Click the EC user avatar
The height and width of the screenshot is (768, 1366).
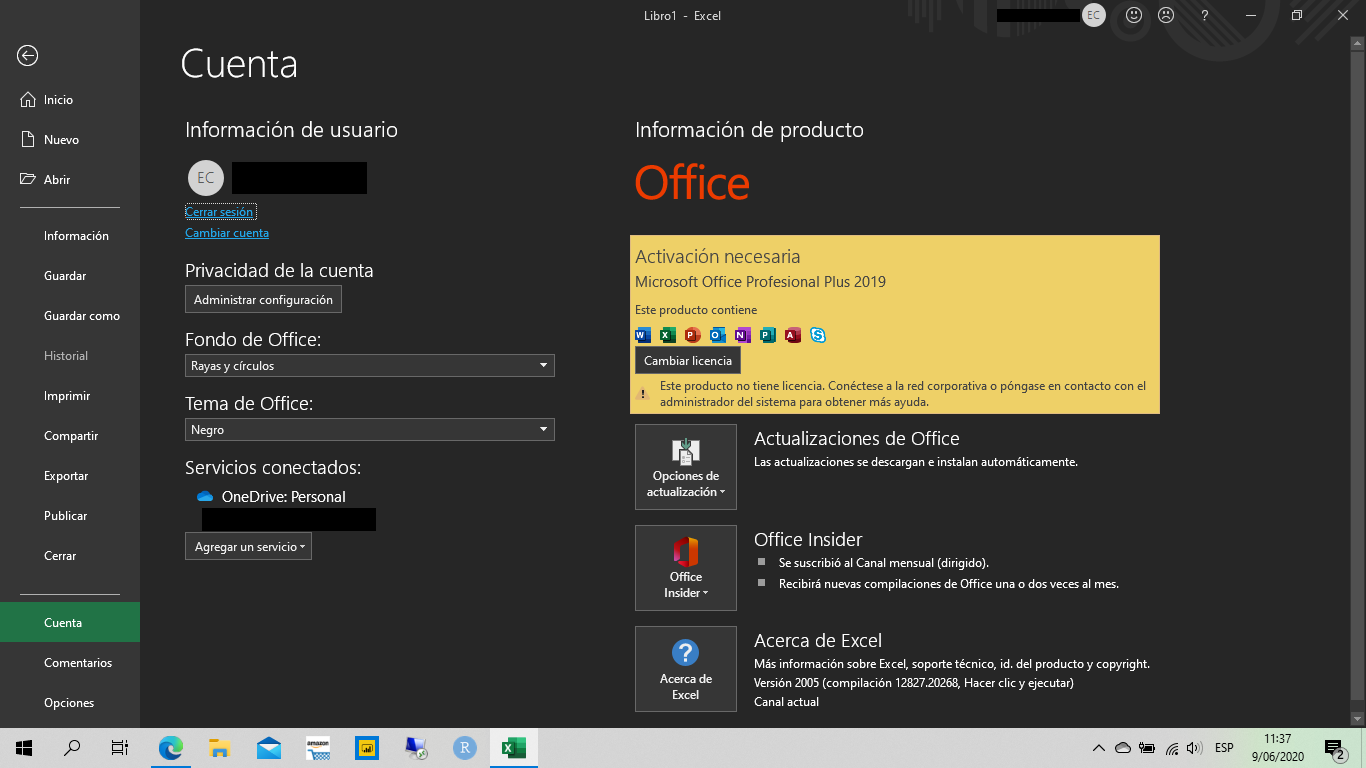pos(206,178)
